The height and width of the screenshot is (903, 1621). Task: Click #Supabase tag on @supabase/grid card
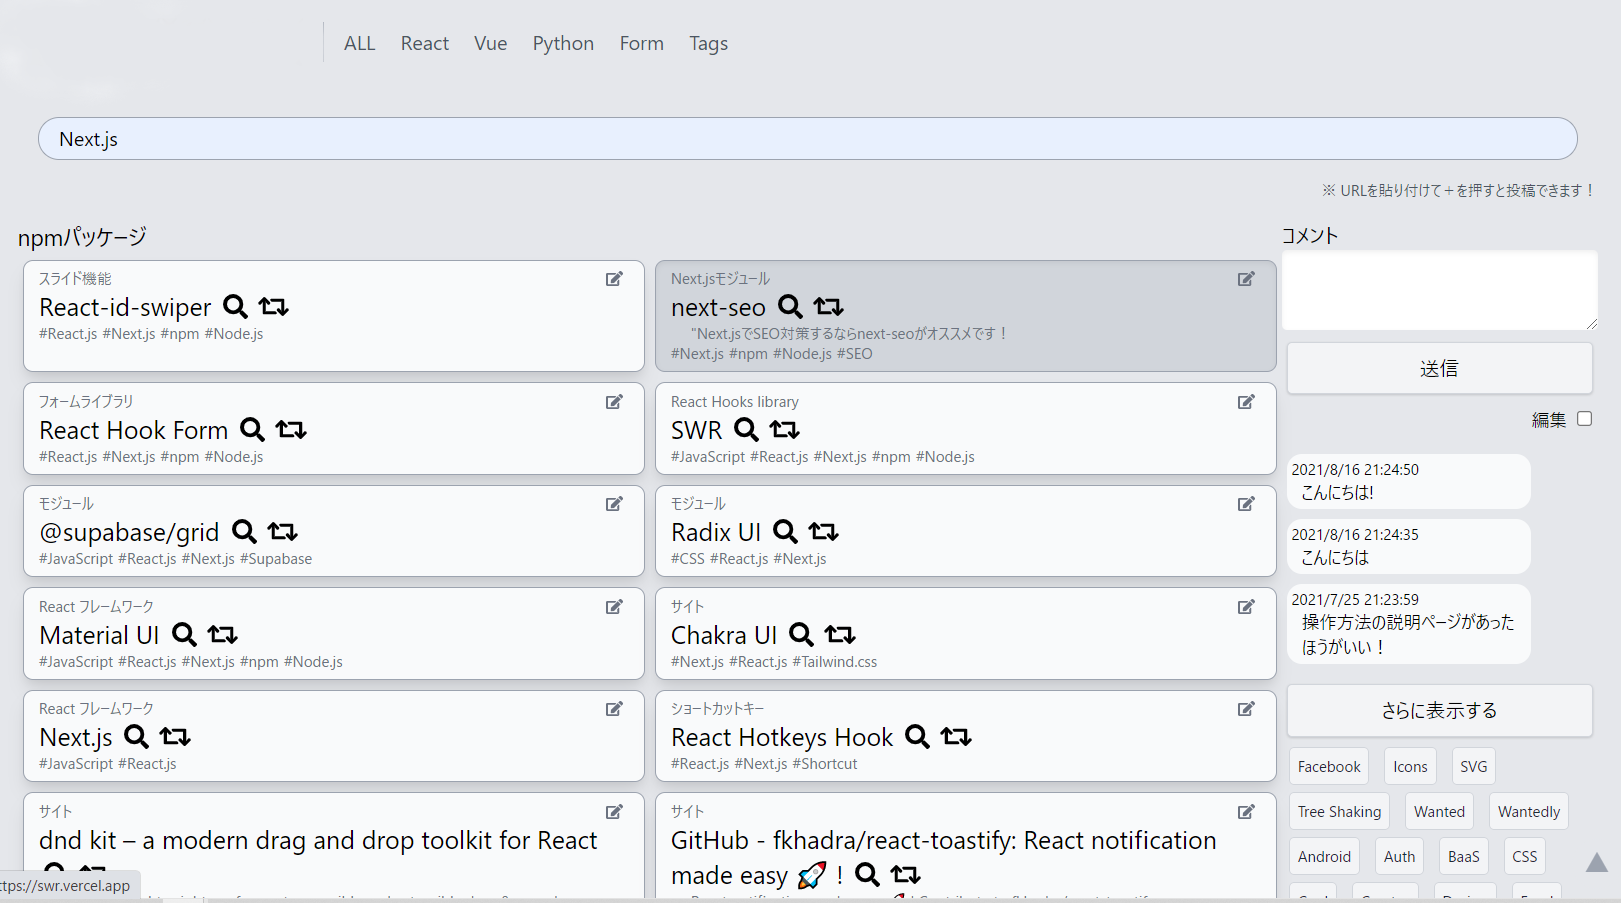(276, 559)
